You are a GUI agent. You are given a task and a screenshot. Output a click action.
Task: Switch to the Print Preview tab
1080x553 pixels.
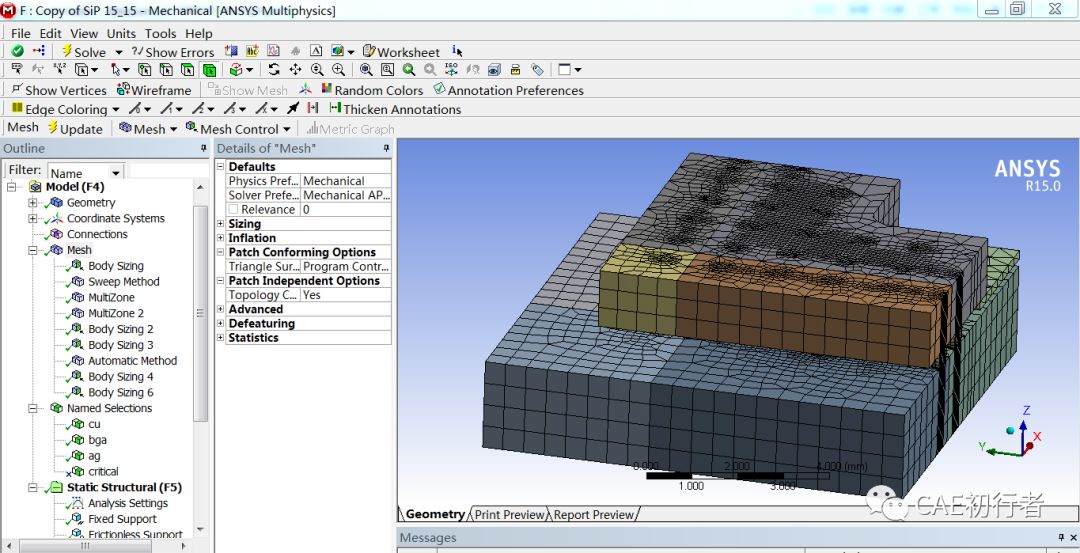(510, 514)
